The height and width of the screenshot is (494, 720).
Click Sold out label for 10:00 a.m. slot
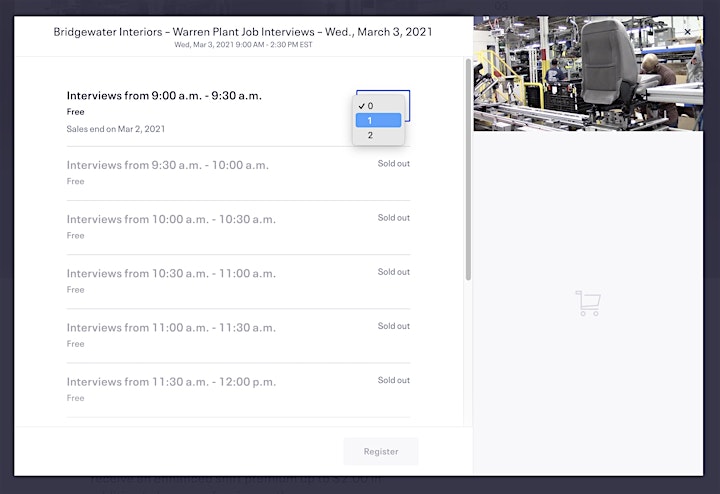tap(394, 218)
